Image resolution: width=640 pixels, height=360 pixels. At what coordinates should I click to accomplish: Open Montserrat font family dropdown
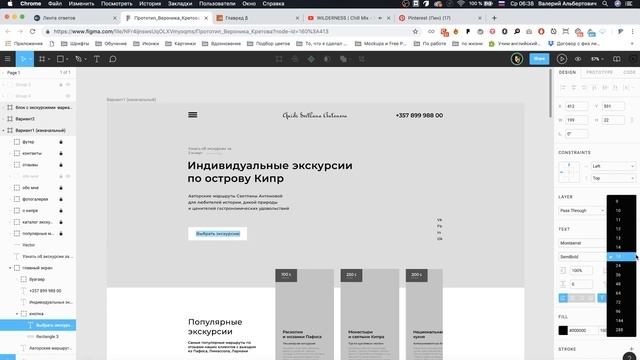coord(582,243)
